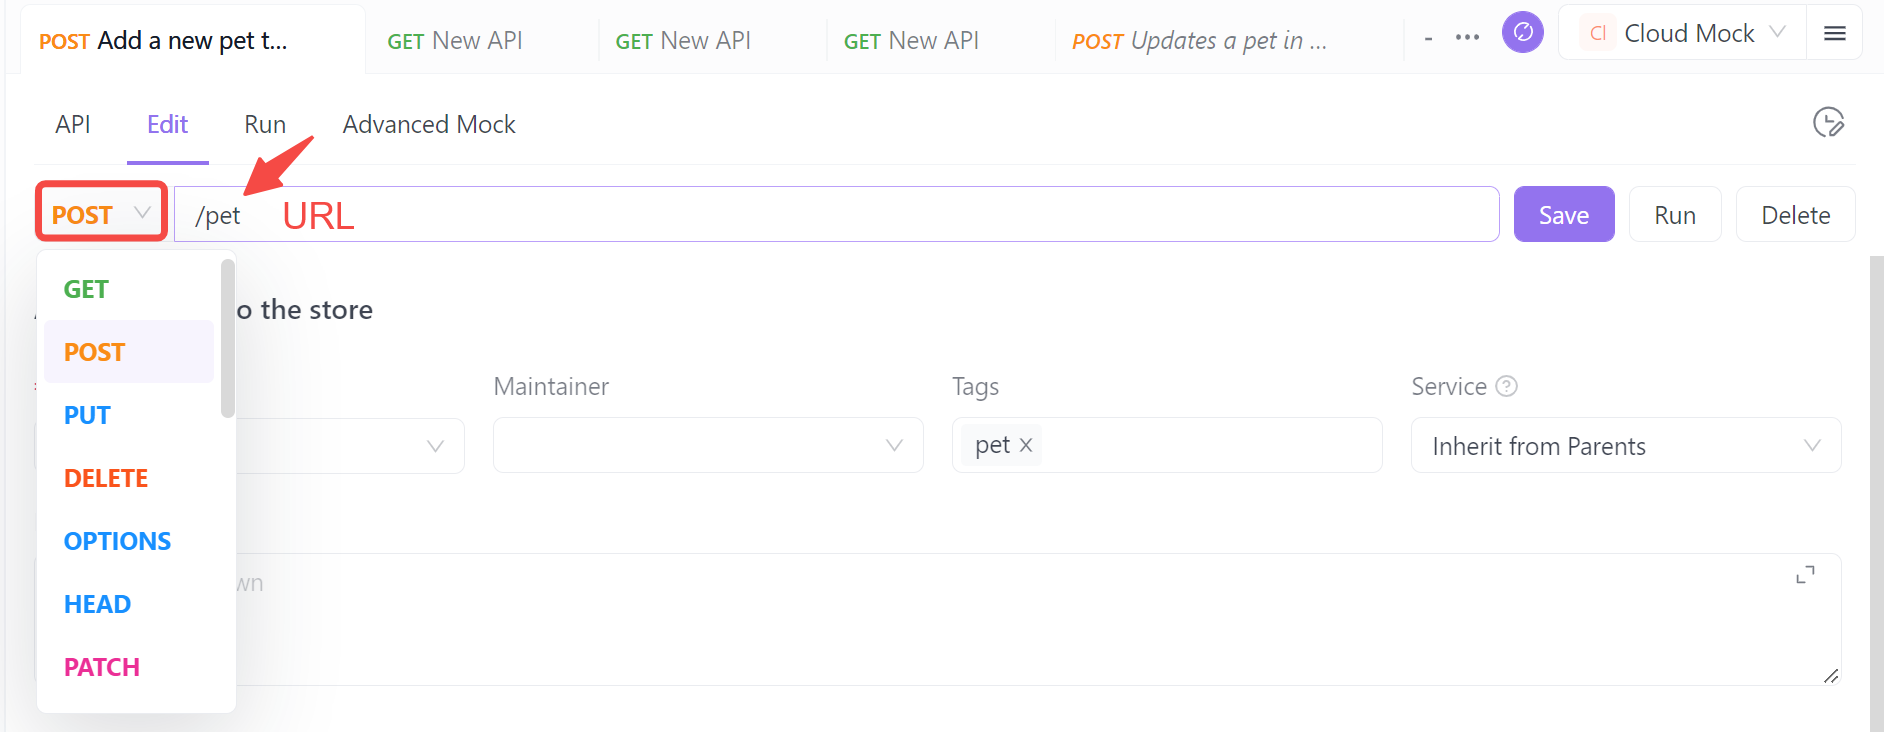Remove the pet tag with its x
Viewport: 1884px width, 732px height.
[1025, 446]
